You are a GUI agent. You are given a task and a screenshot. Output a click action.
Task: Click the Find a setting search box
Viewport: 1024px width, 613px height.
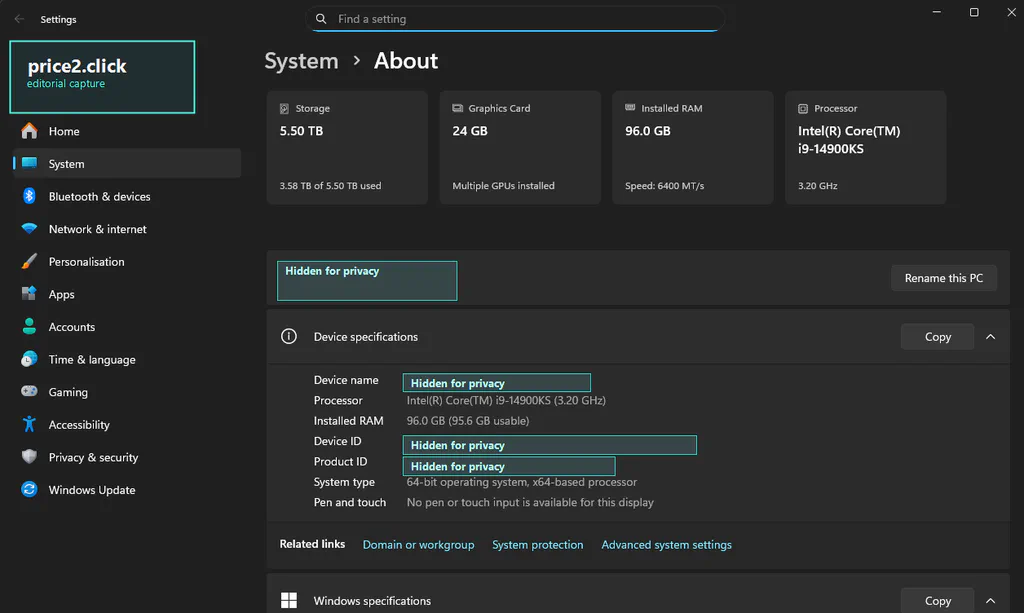pyautogui.click(x=515, y=19)
